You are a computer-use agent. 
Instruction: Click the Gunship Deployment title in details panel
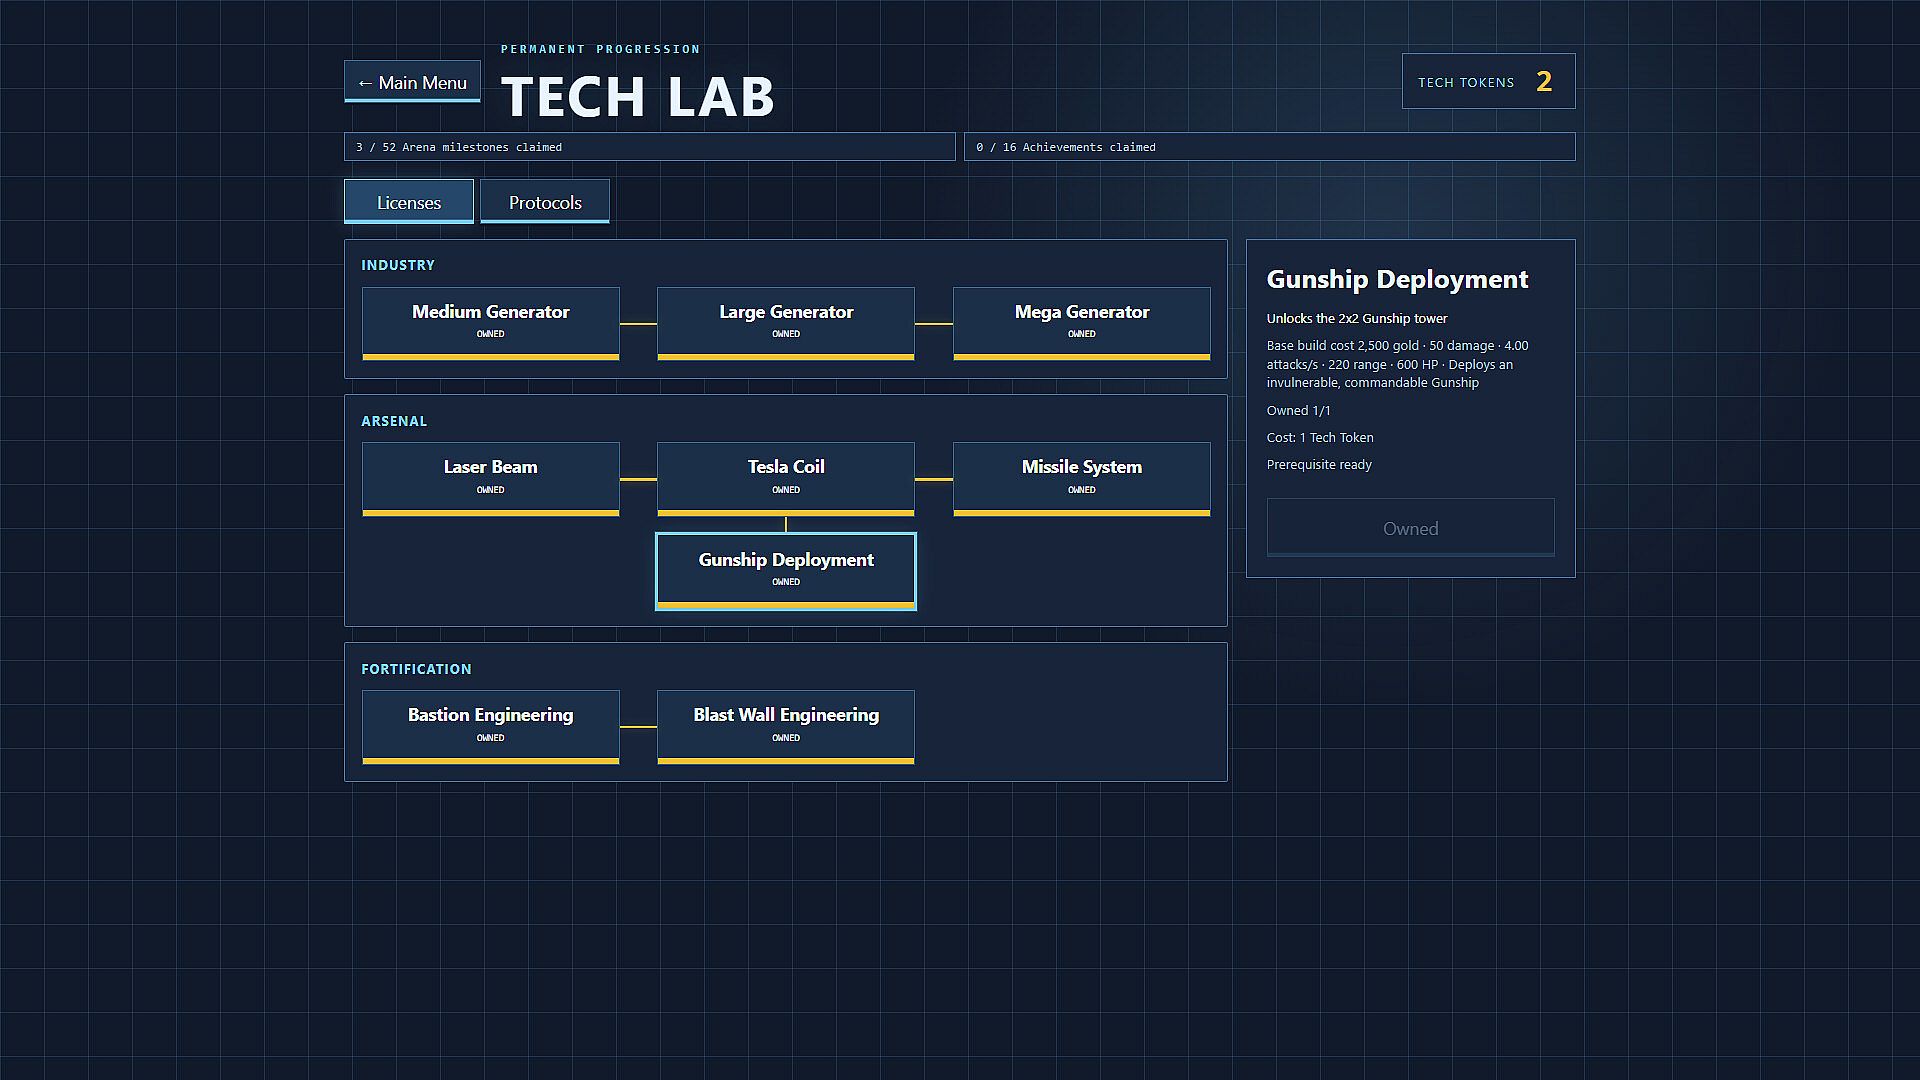pyautogui.click(x=1397, y=279)
